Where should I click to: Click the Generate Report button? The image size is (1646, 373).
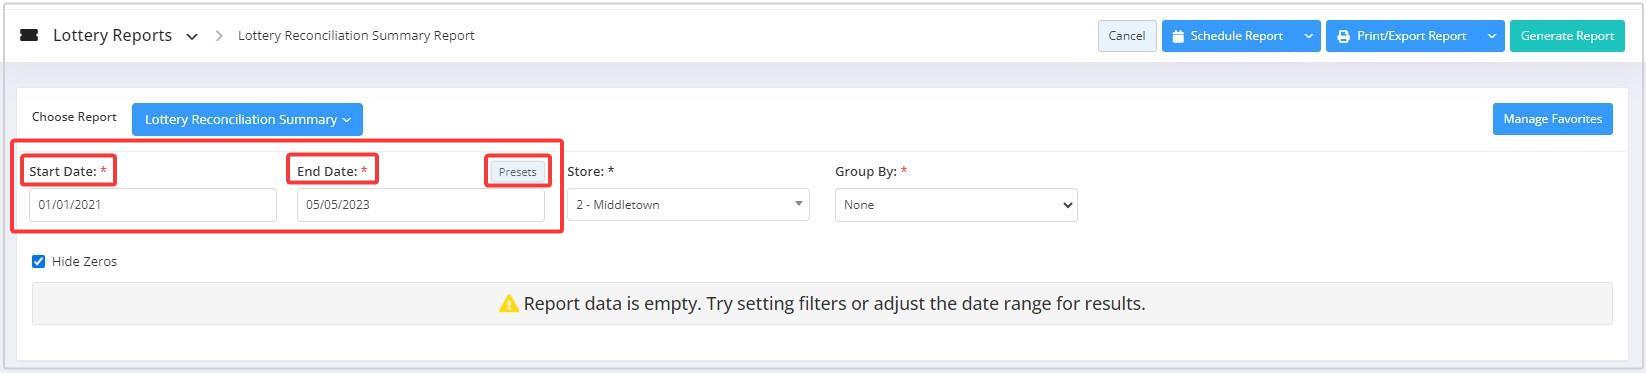pyautogui.click(x=1567, y=36)
